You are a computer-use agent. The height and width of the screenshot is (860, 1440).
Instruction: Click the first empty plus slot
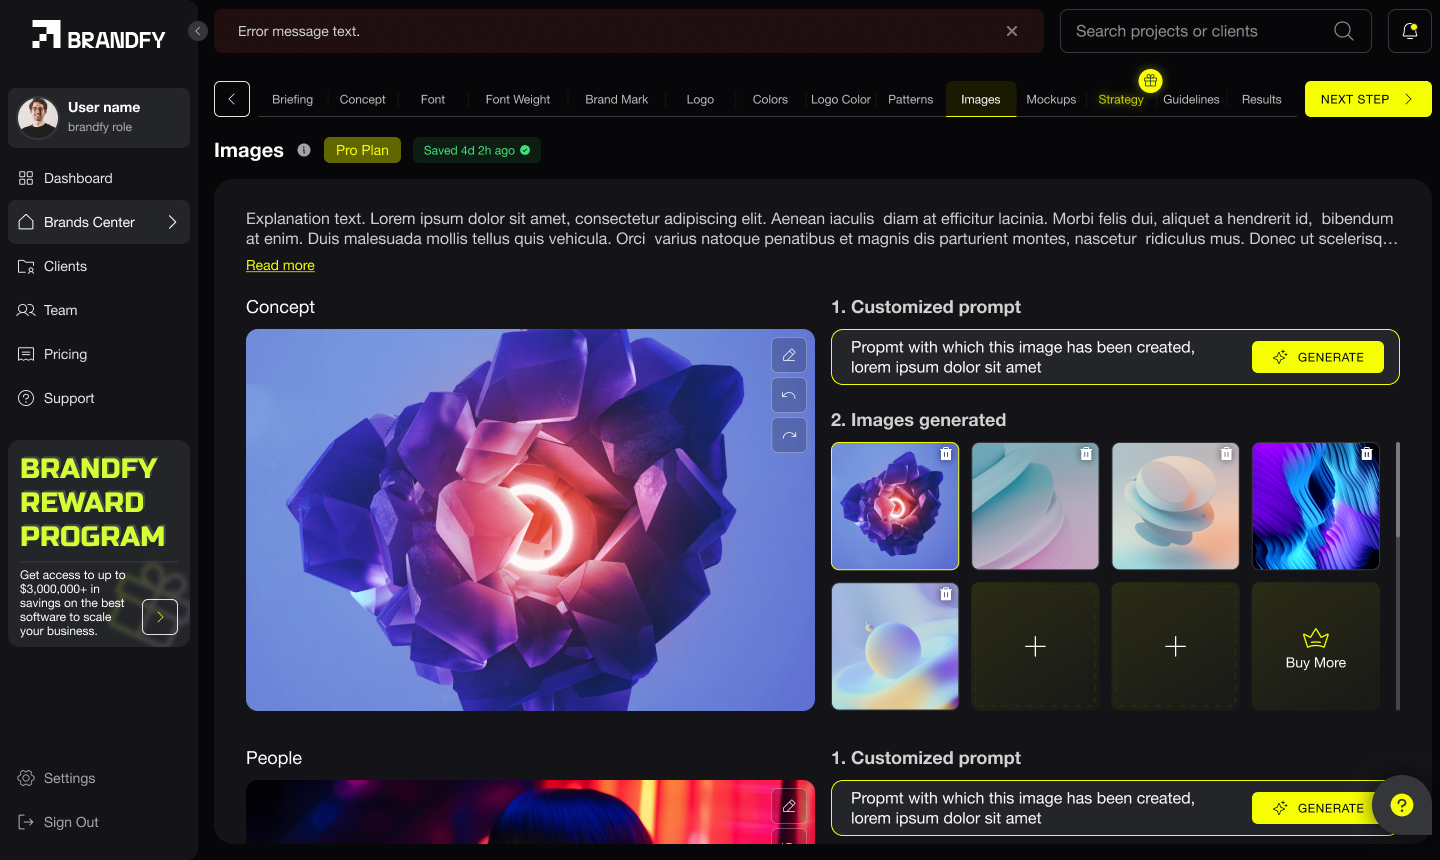click(x=1035, y=646)
